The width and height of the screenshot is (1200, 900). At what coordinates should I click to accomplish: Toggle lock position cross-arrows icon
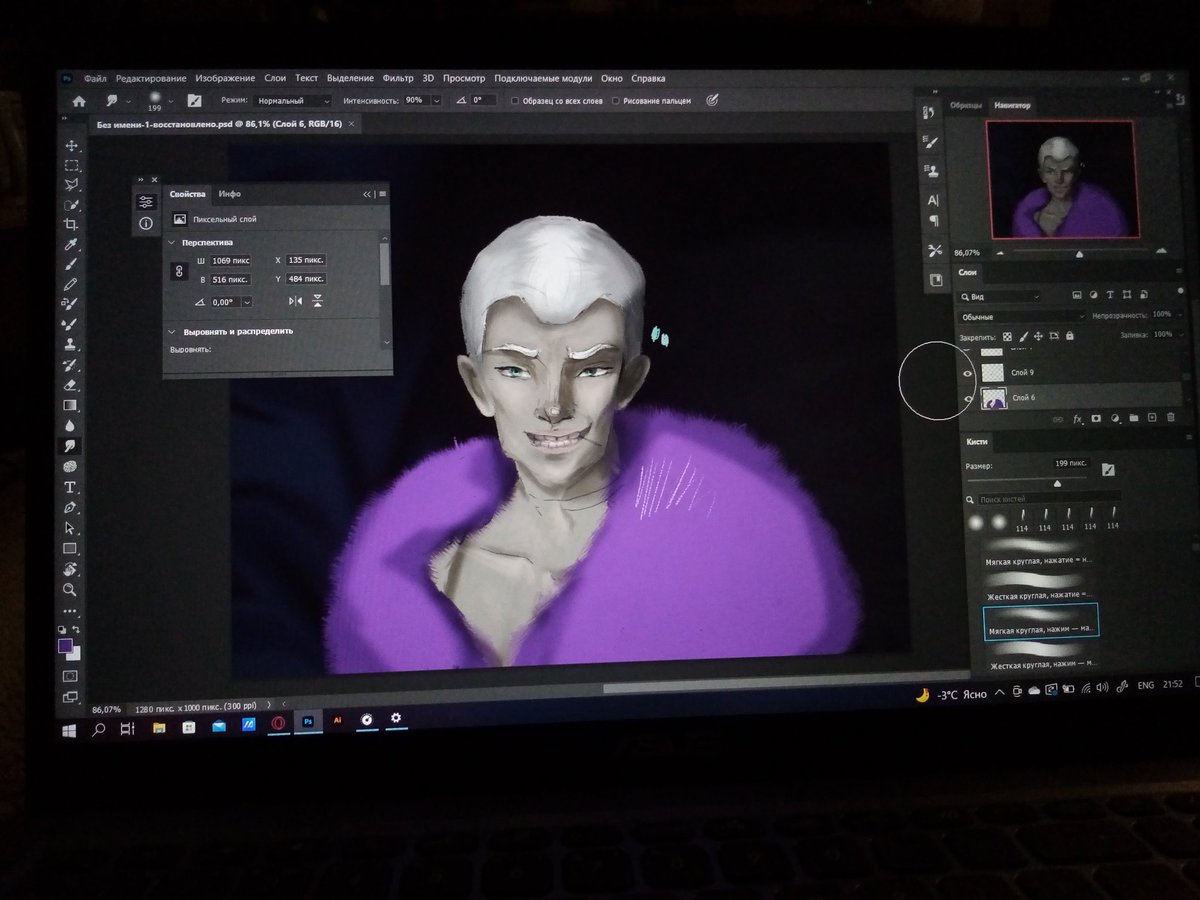click(x=1038, y=337)
